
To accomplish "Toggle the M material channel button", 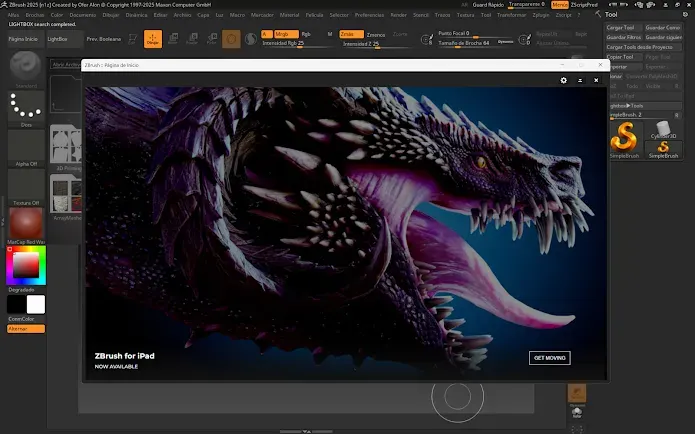I will 330,34.
